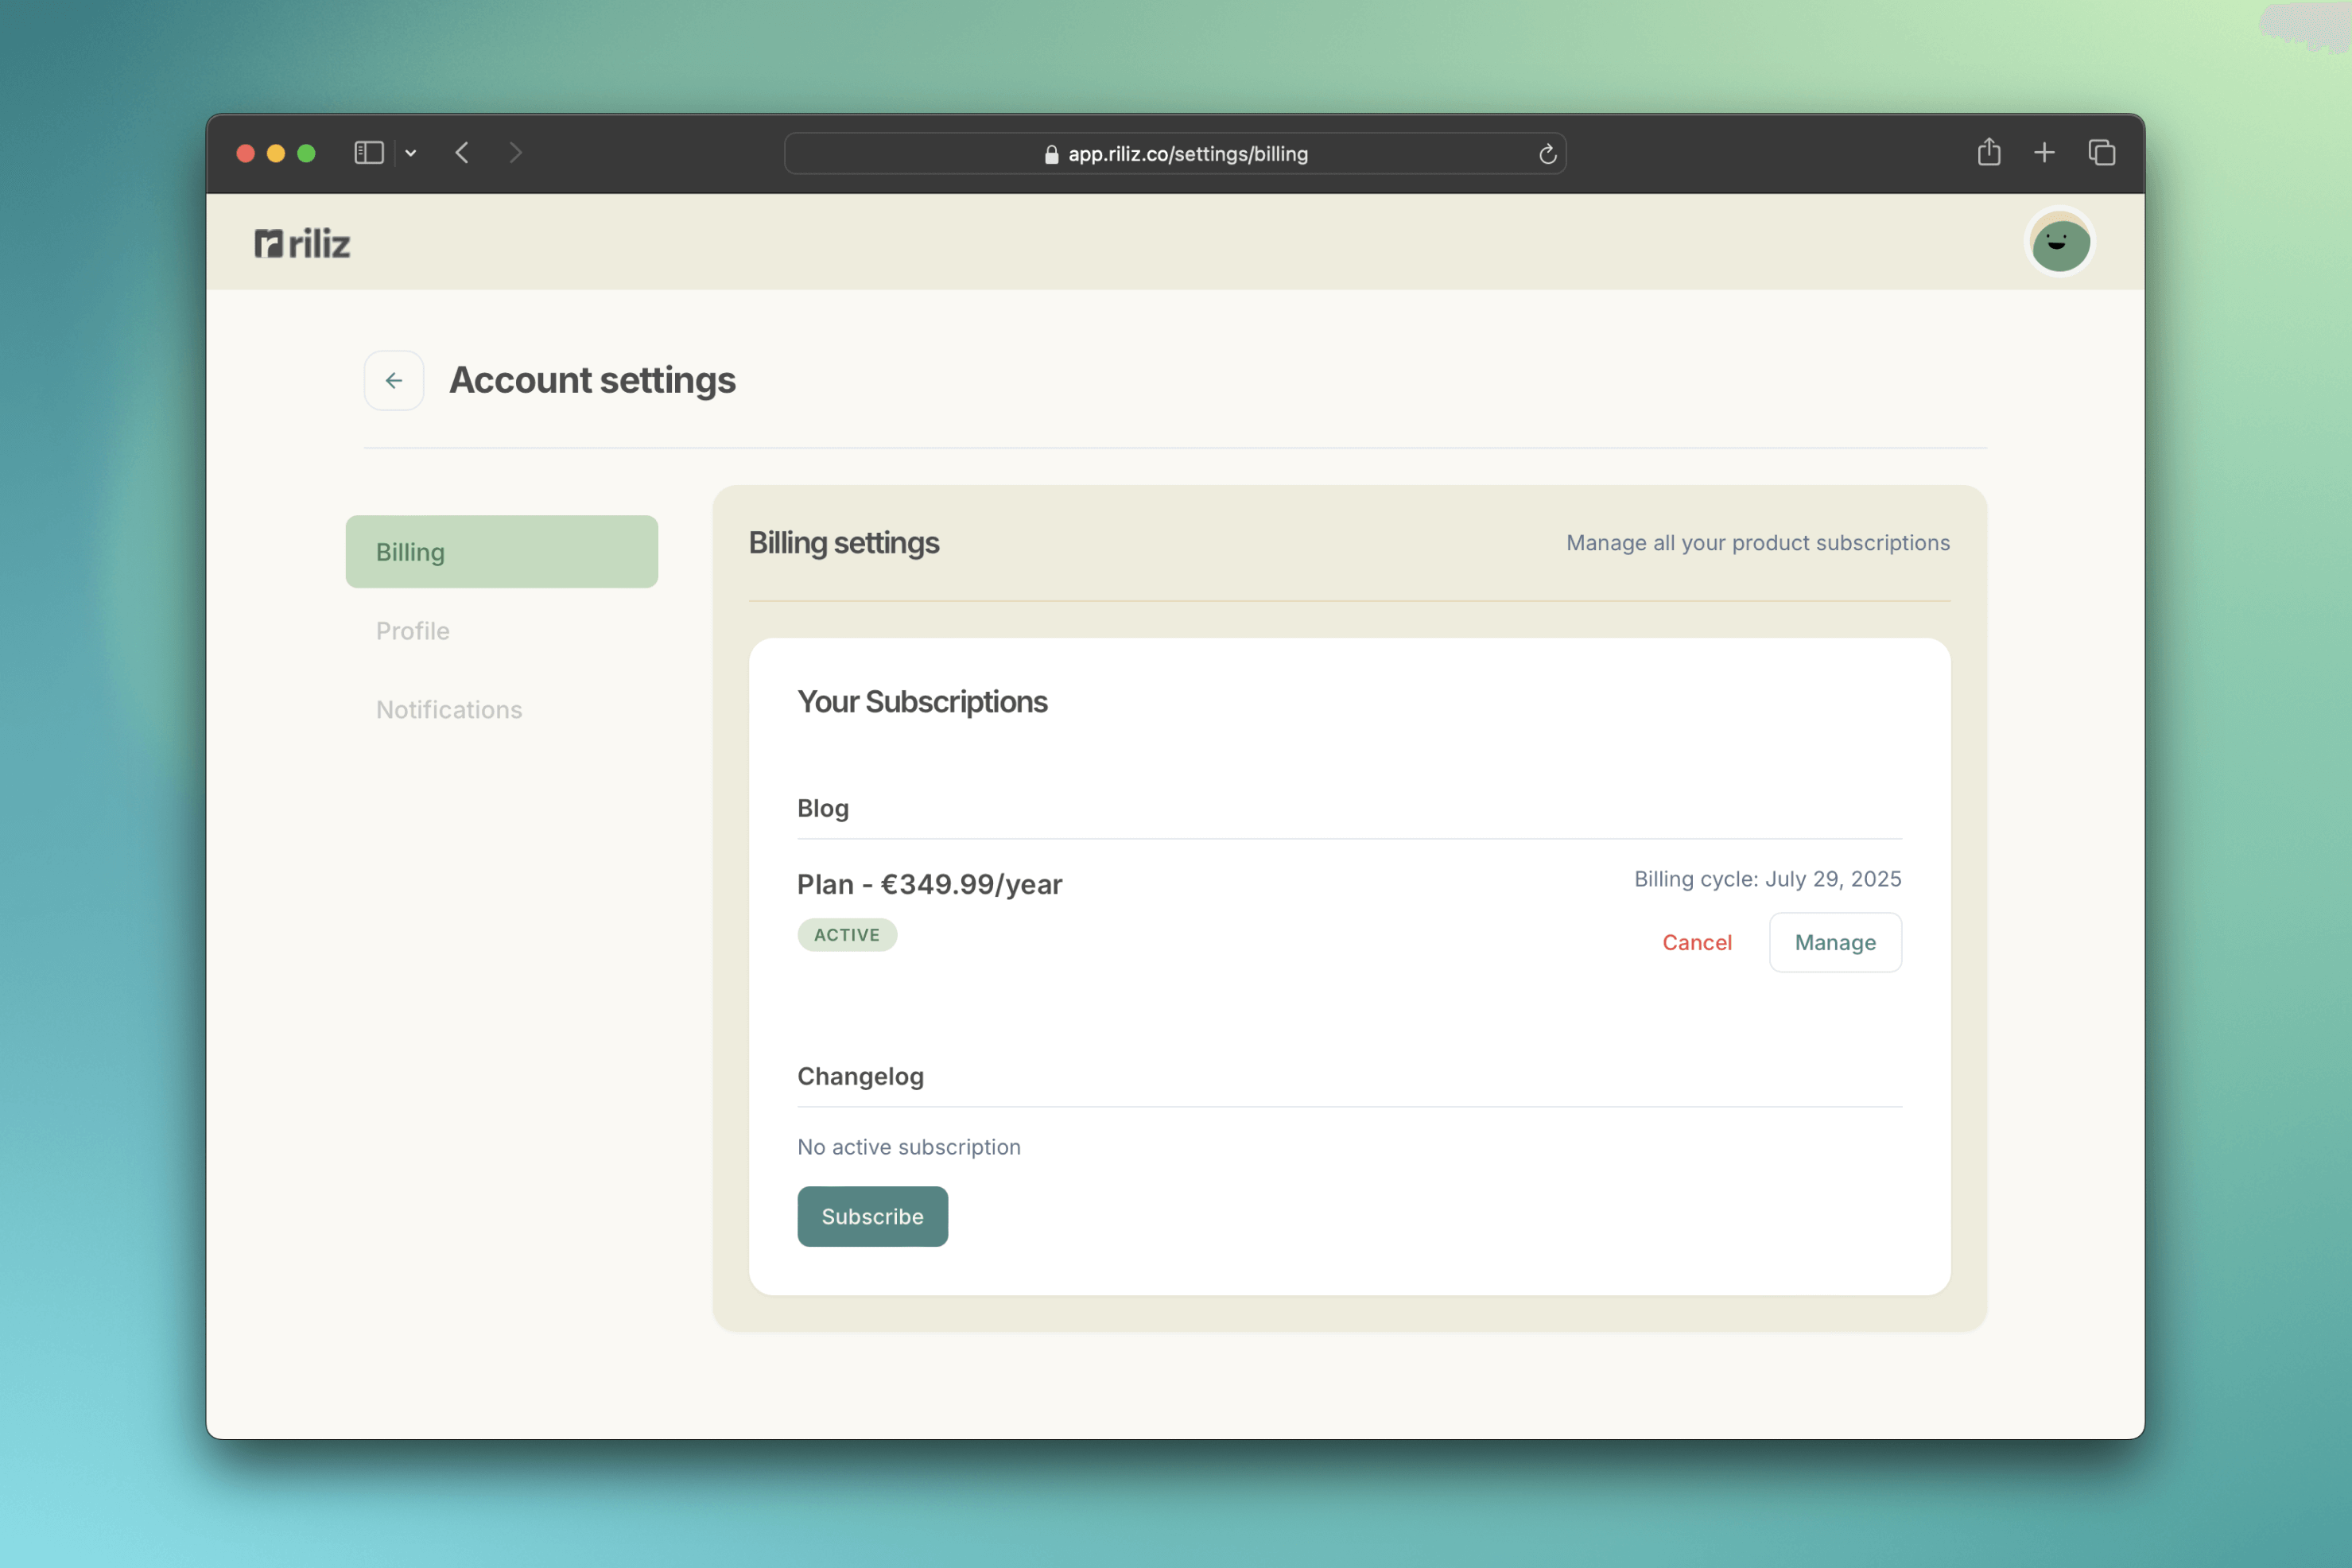
Task: Subscribe to the Changelog product
Action: 872,1216
